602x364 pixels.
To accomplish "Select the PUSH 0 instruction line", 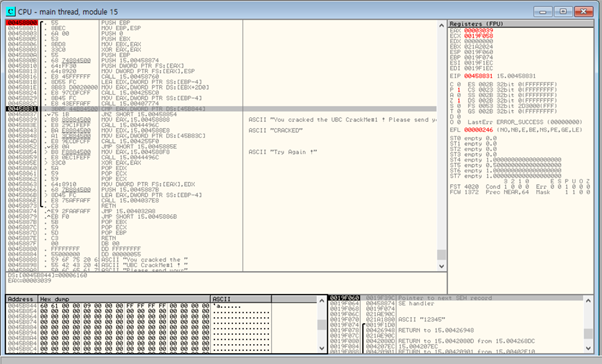I will pyautogui.click(x=112, y=34).
